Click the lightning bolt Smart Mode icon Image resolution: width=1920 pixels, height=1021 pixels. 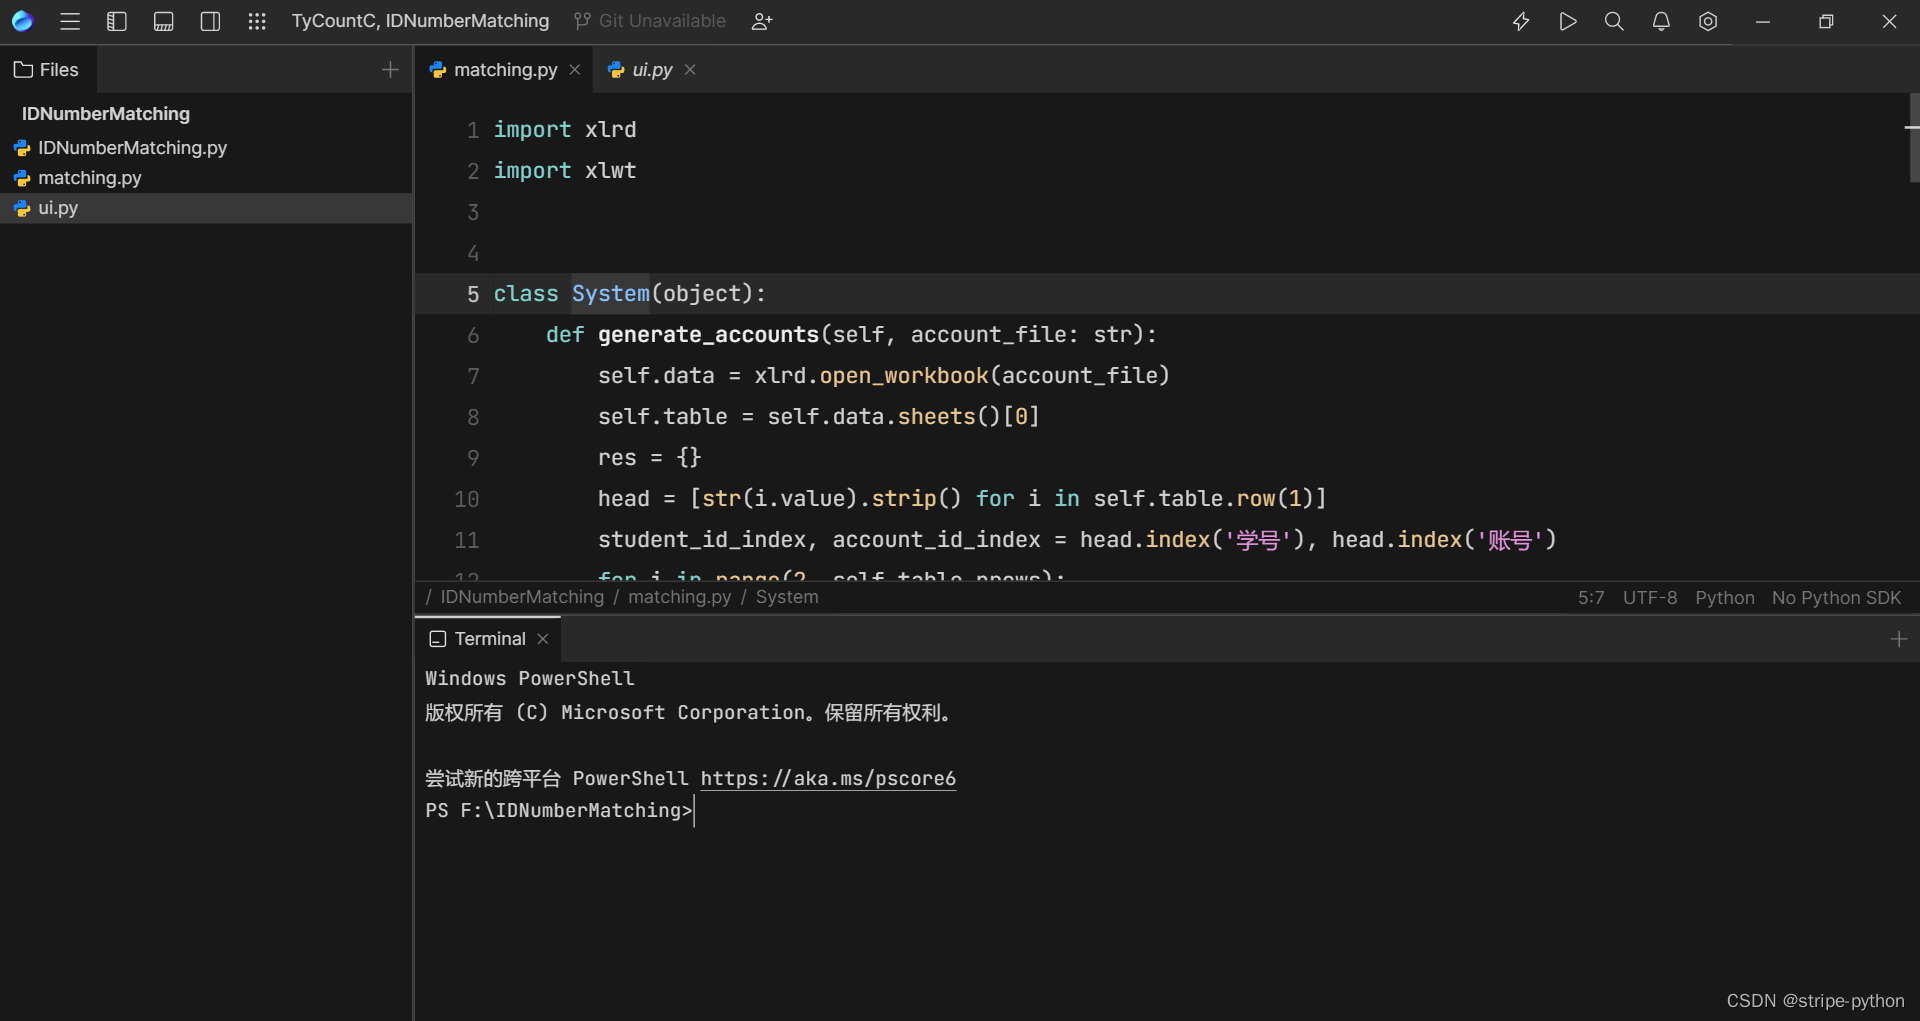(x=1521, y=21)
